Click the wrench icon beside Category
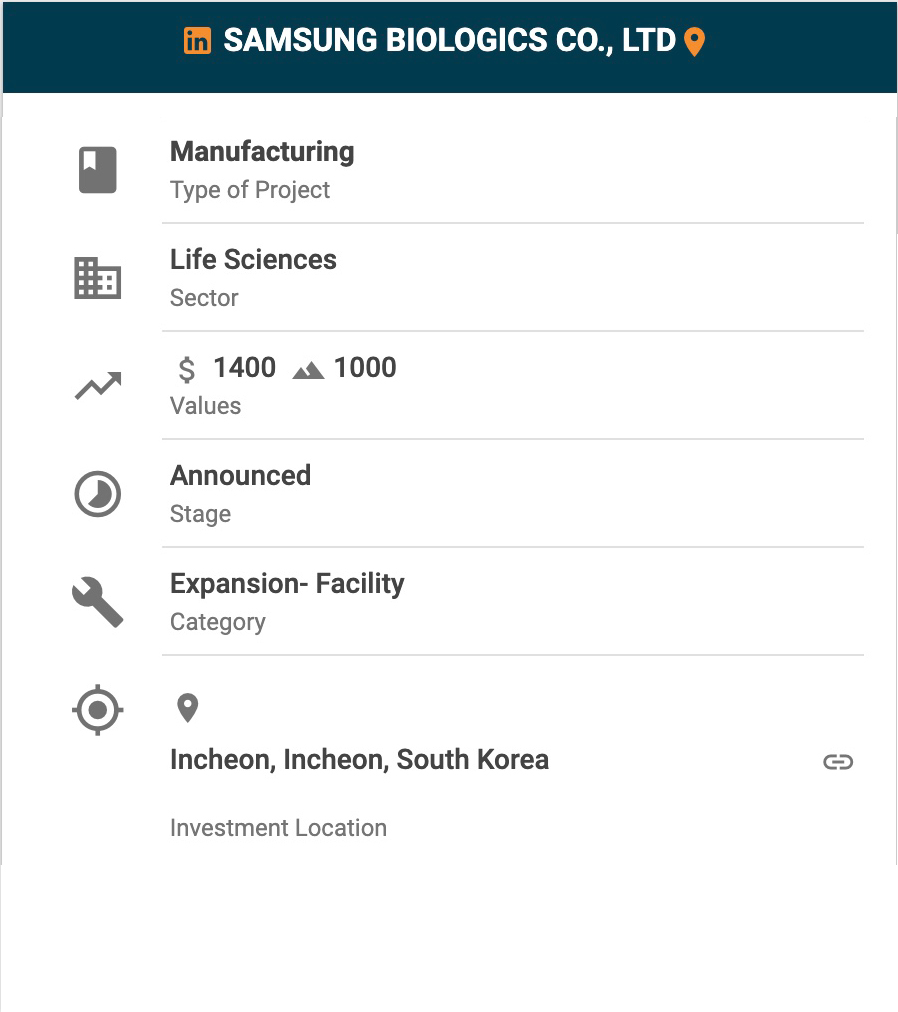 tap(97, 602)
